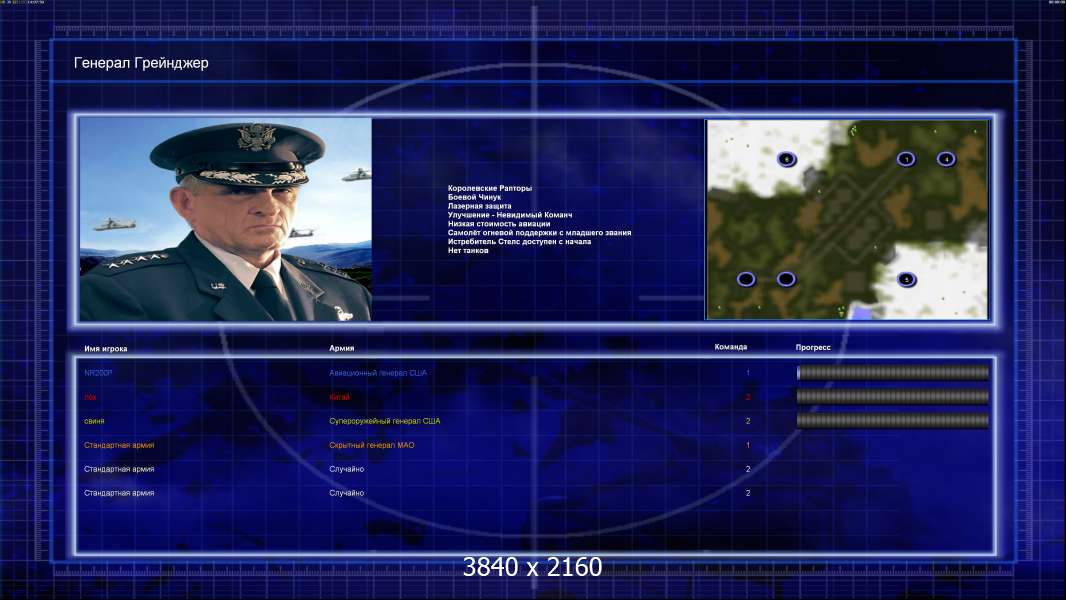Click the 'Боевой Чинук' line

coord(475,197)
